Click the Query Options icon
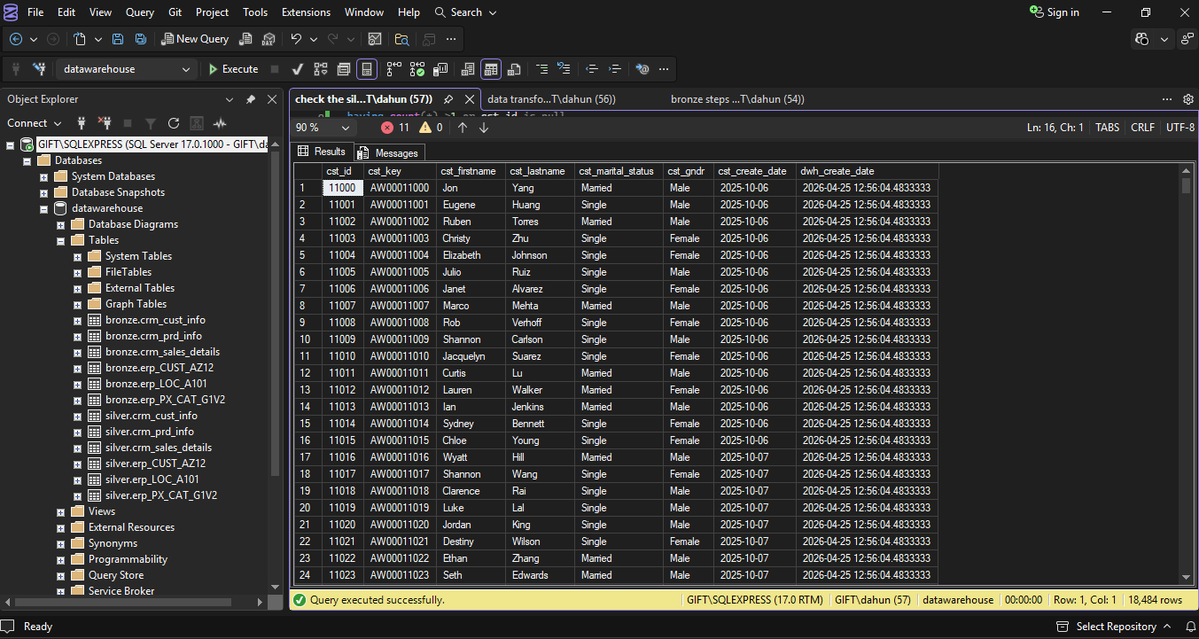Screen dimensions: 1199x639 (x=344, y=70)
